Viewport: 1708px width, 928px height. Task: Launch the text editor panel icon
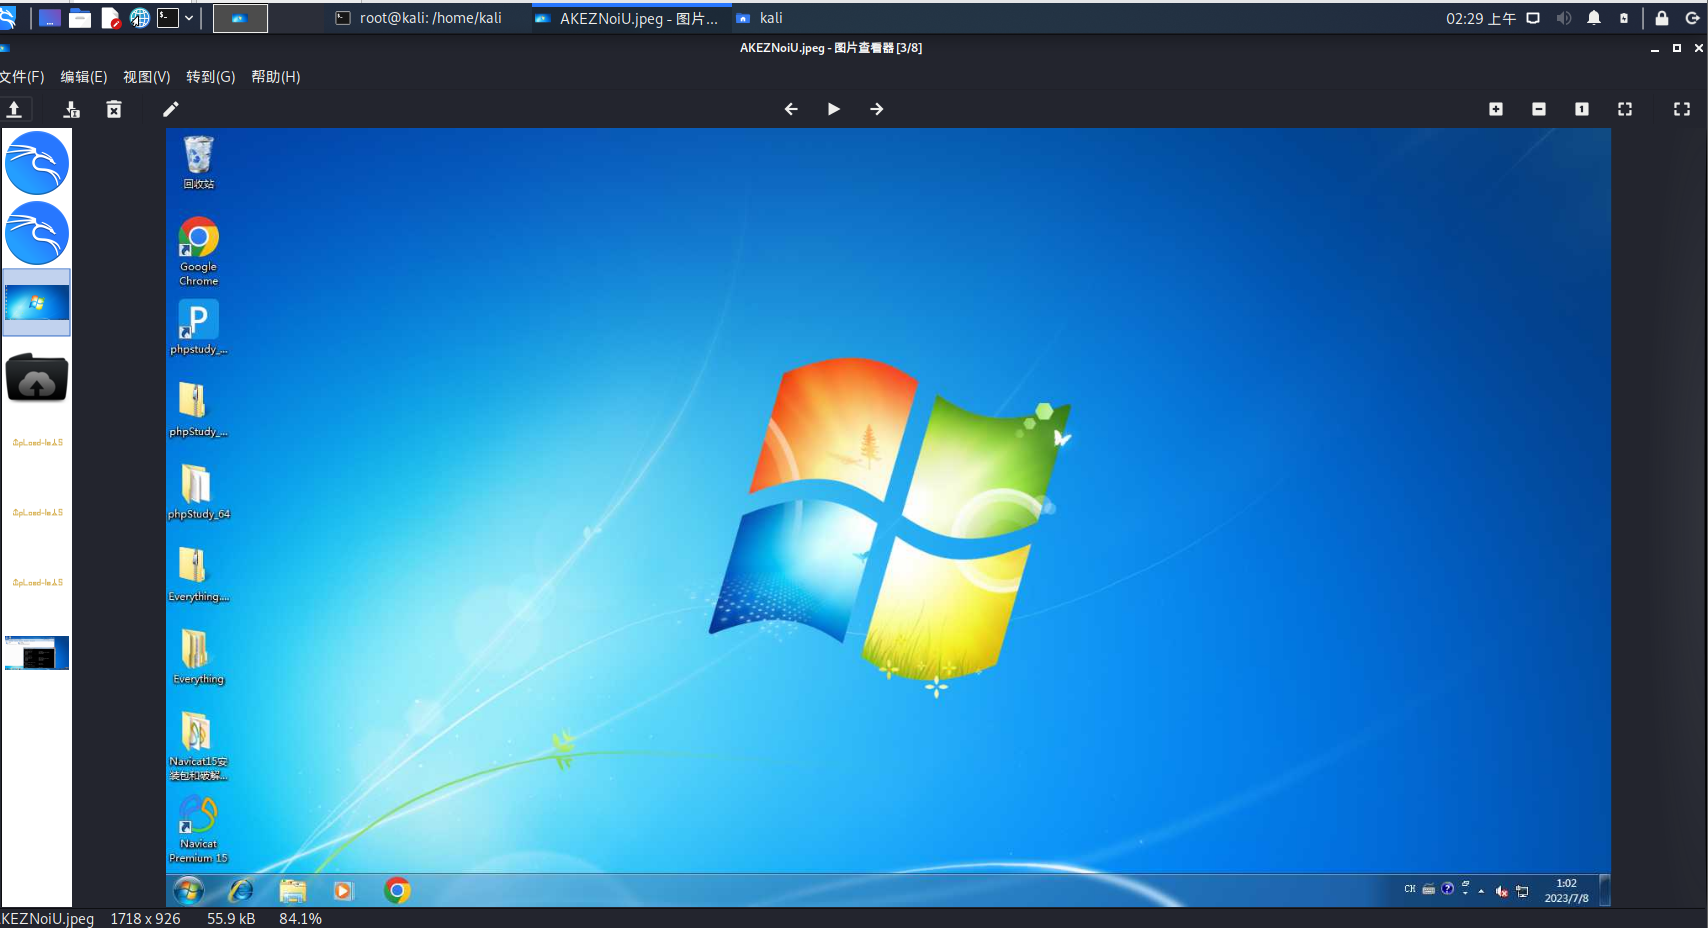111,18
